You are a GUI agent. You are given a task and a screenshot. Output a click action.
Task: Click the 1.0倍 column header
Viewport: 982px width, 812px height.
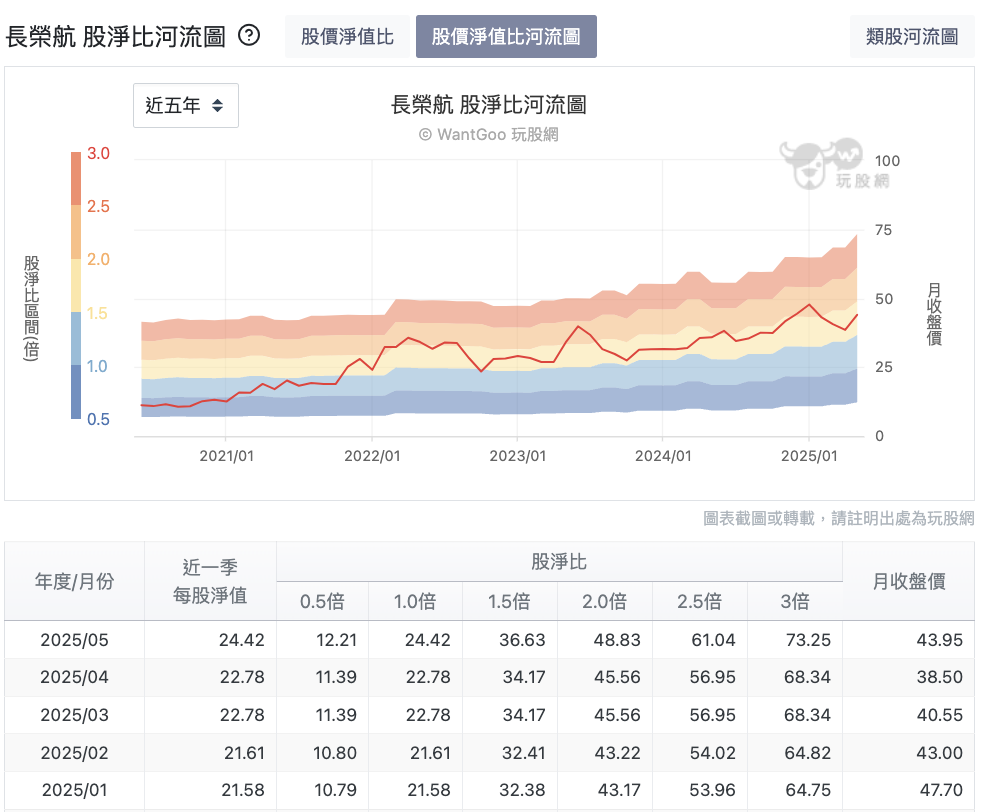point(415,602)
